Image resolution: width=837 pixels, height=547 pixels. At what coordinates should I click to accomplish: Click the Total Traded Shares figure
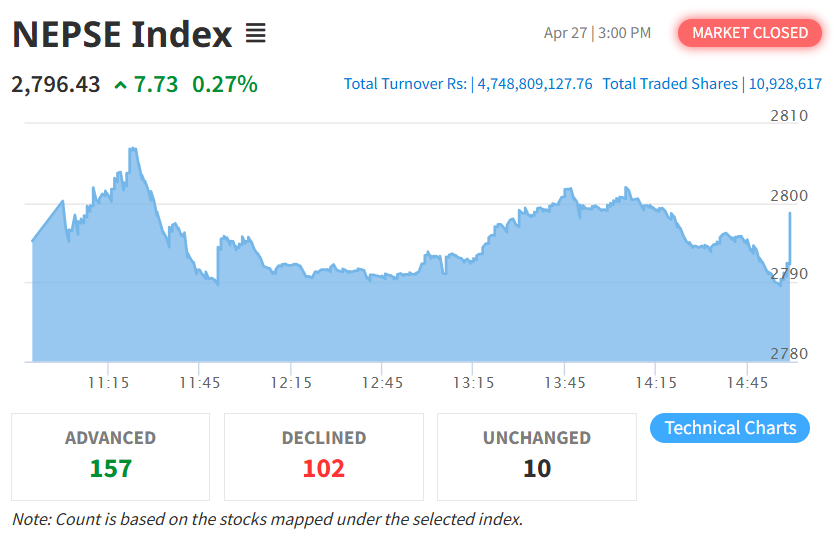pyautogui.click(x=786, y=84)
